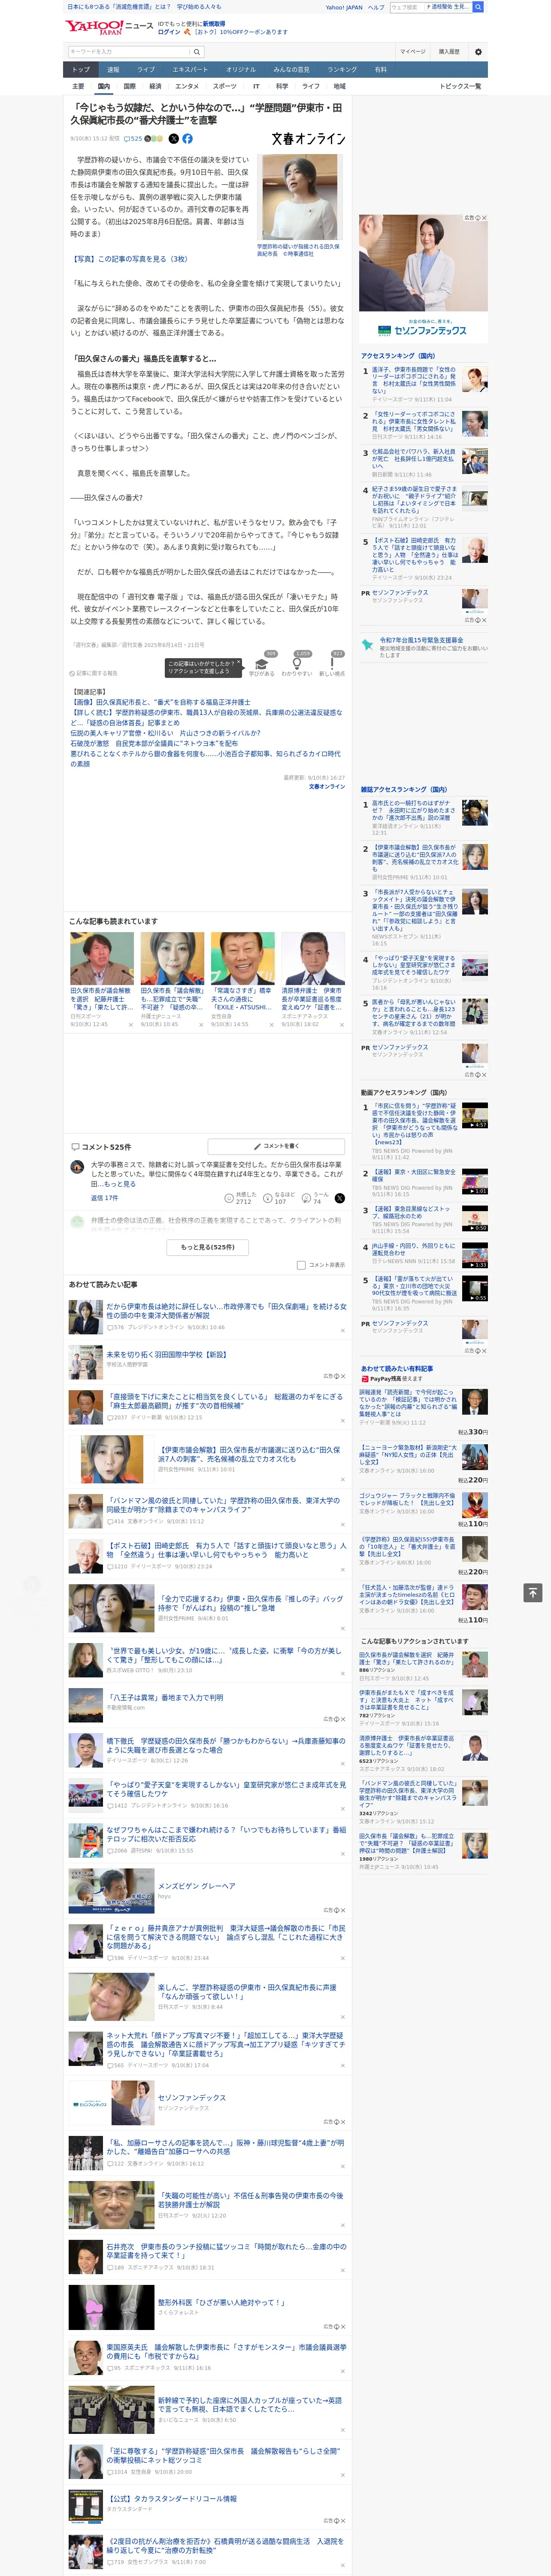
Task: Click the Yahoo! JAPAN link at top
Action: tap(344, 7)
